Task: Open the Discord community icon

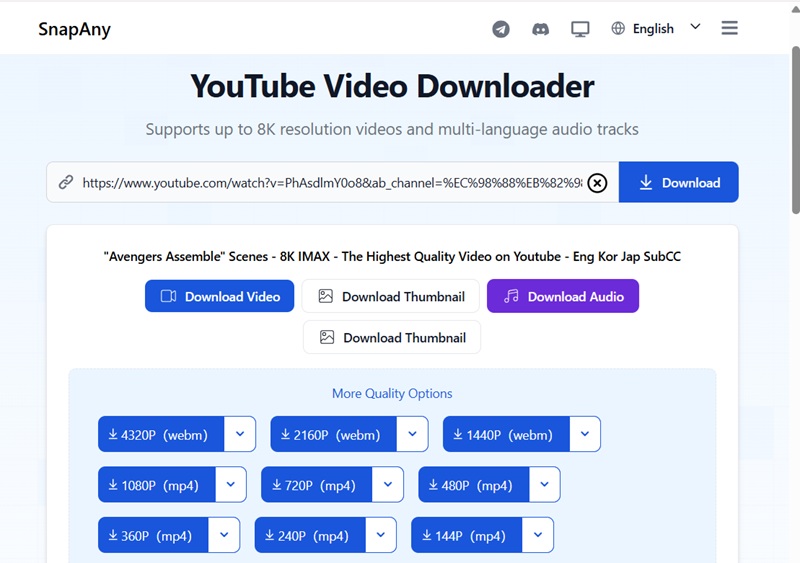Action: coord(540,29)
